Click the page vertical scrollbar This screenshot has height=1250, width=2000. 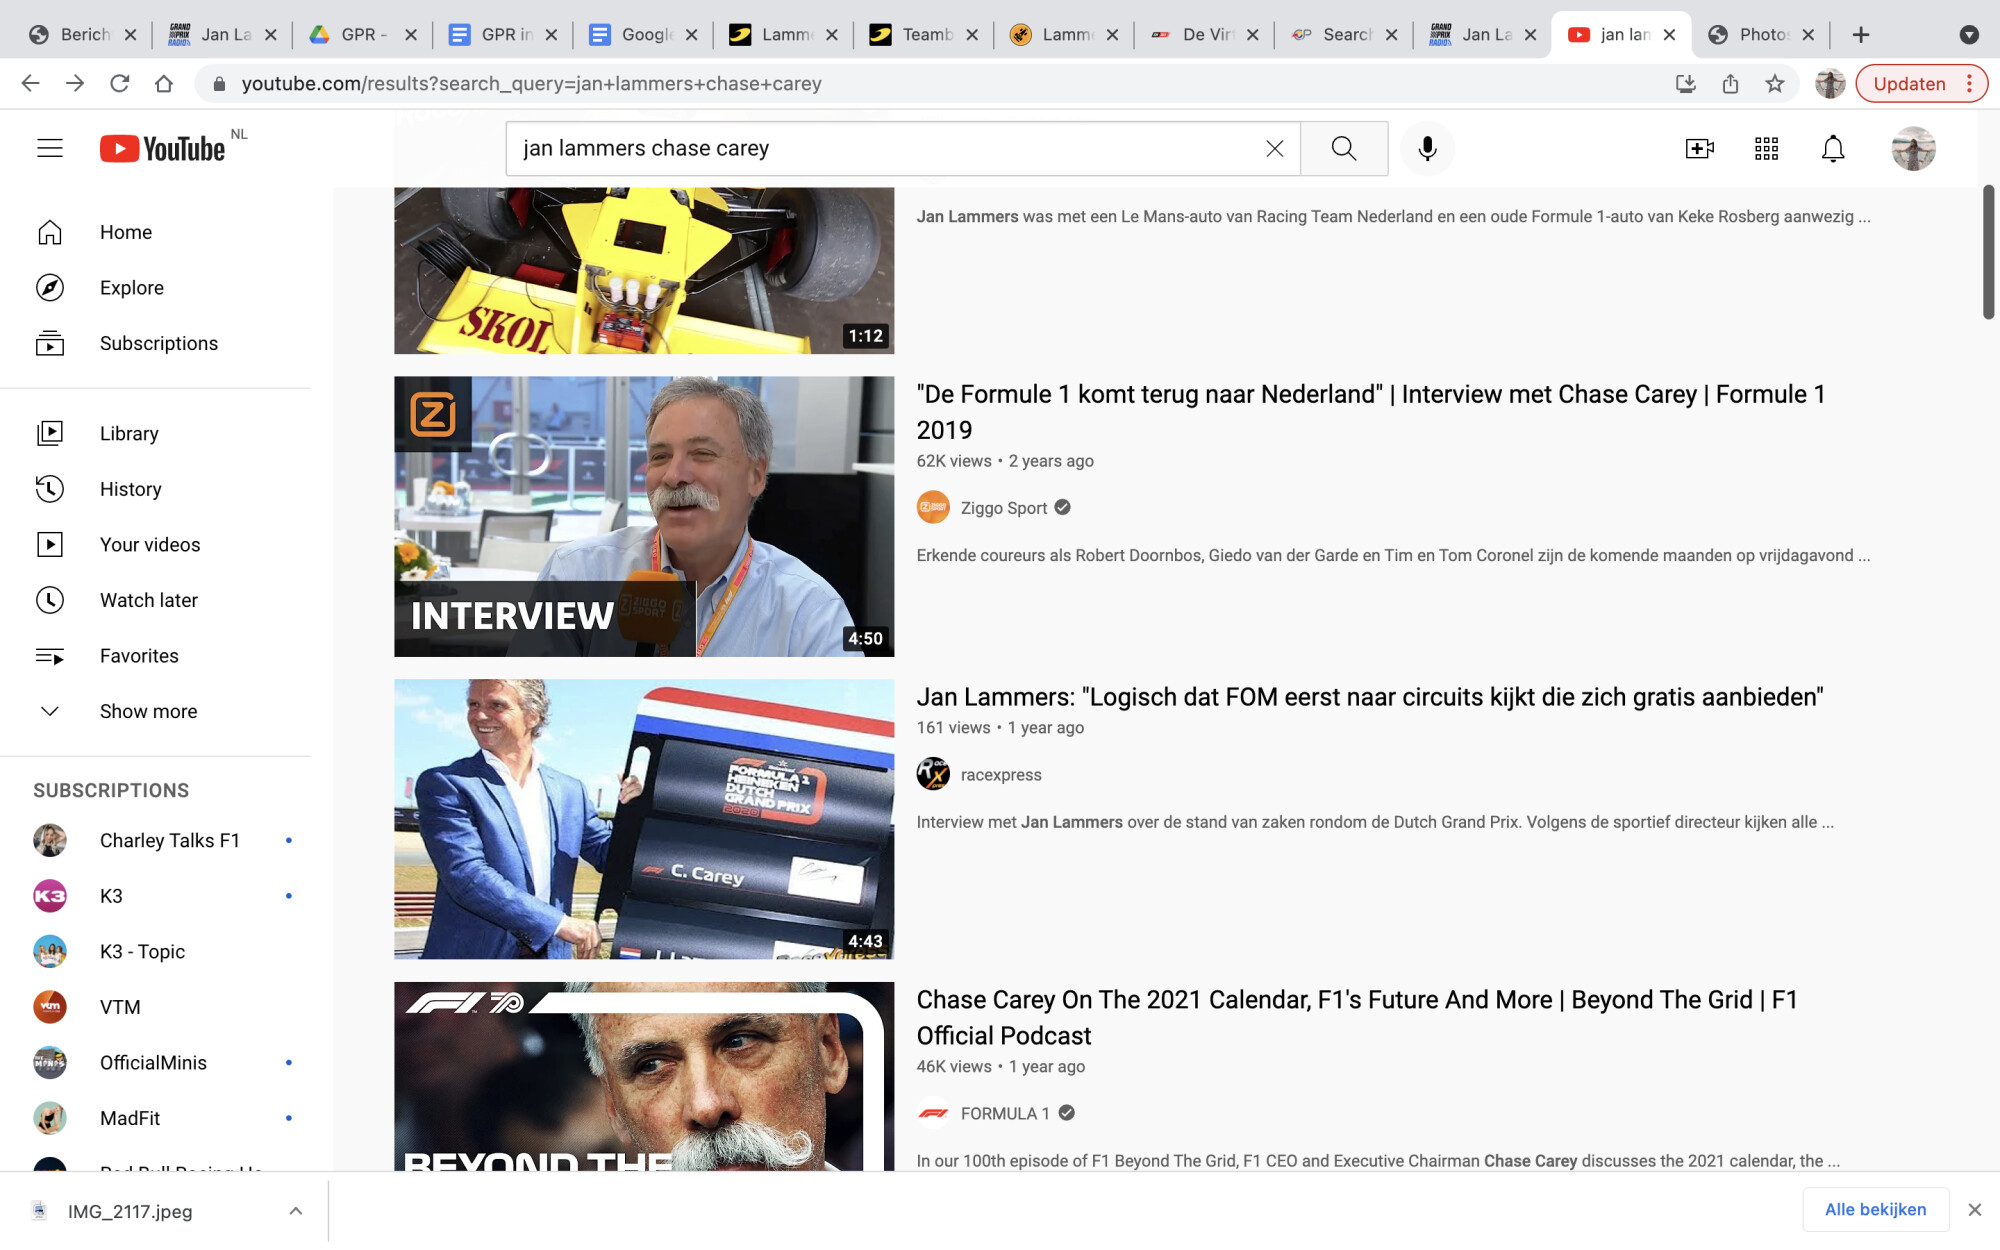[x=1988, y=250]
